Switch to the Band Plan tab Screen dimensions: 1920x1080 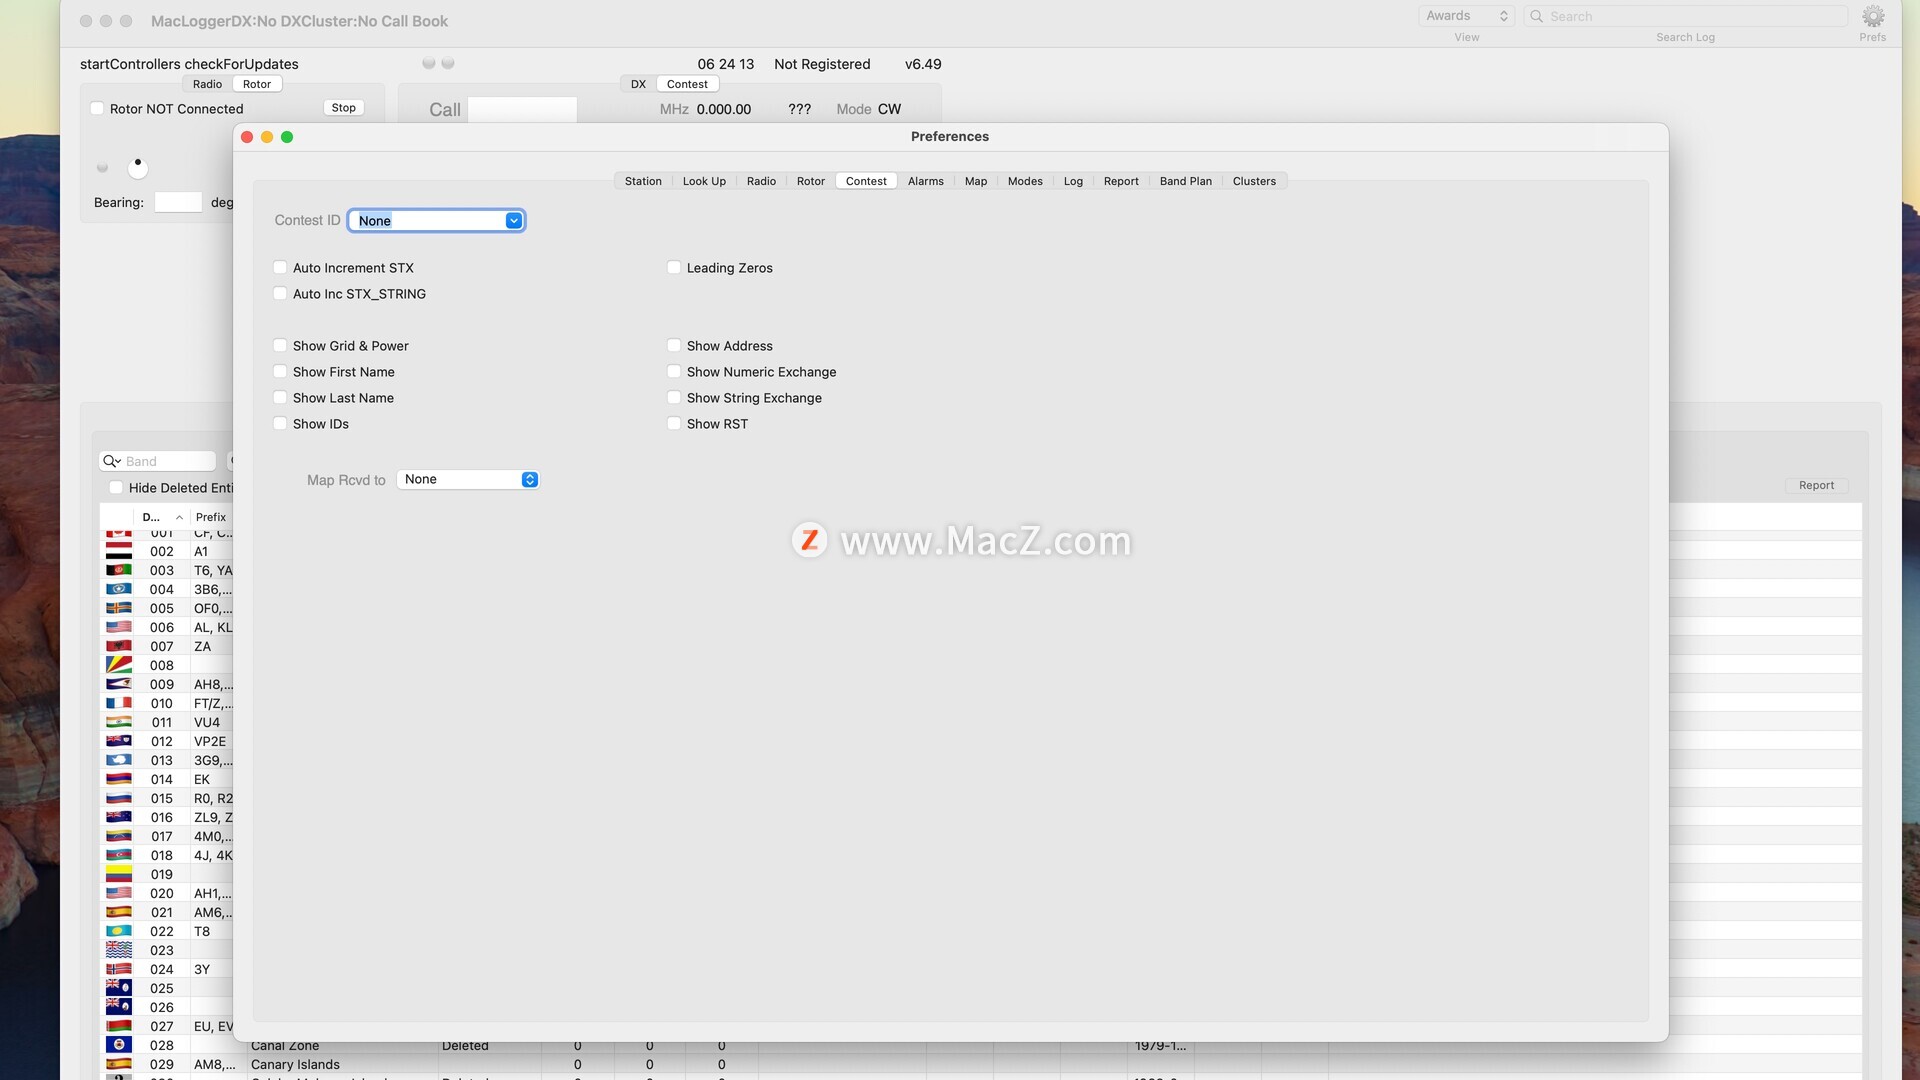point(1185,181)
